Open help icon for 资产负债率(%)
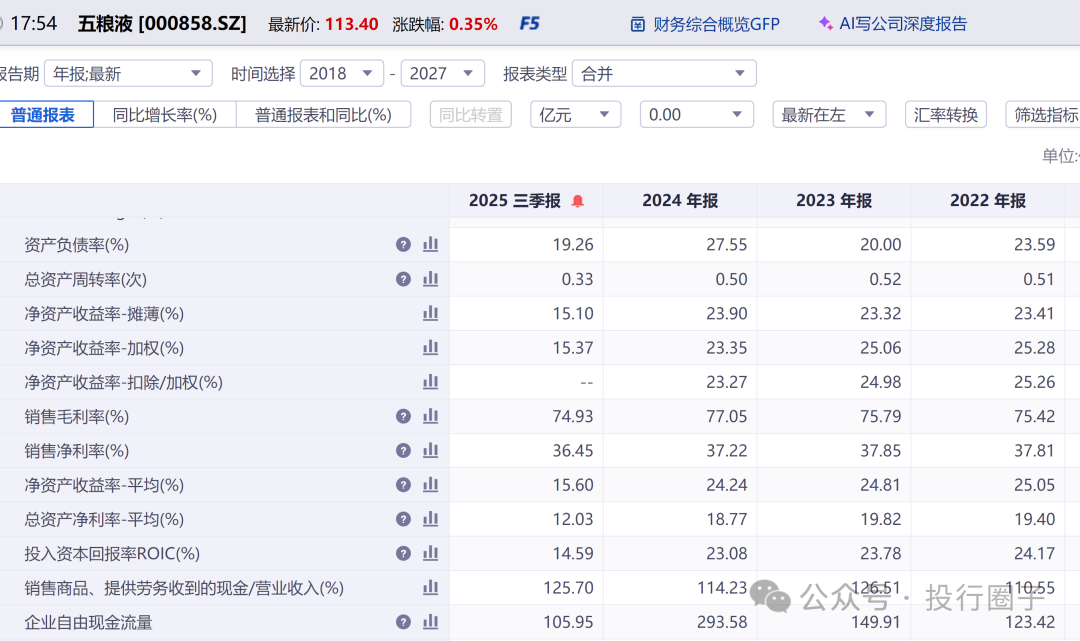The width and height of the screenshot is (1080, 641). coord(403,244)
